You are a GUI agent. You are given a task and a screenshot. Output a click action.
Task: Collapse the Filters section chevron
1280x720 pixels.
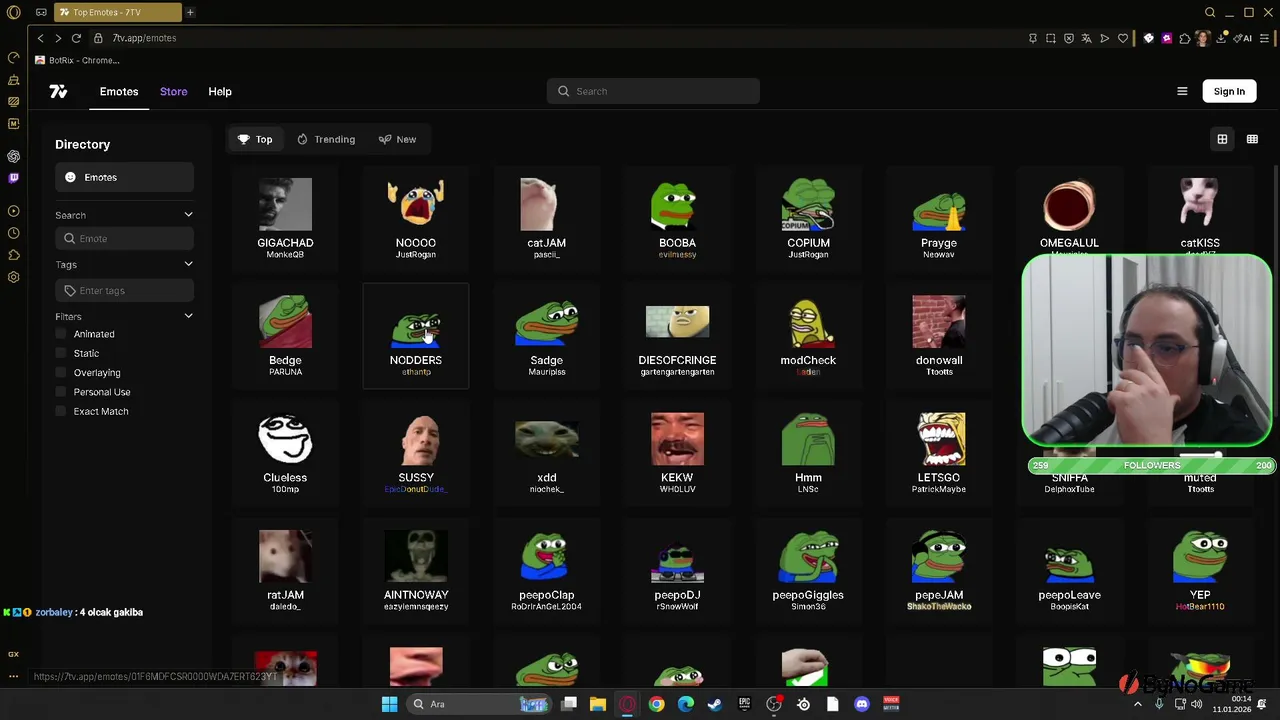(188, 316)
